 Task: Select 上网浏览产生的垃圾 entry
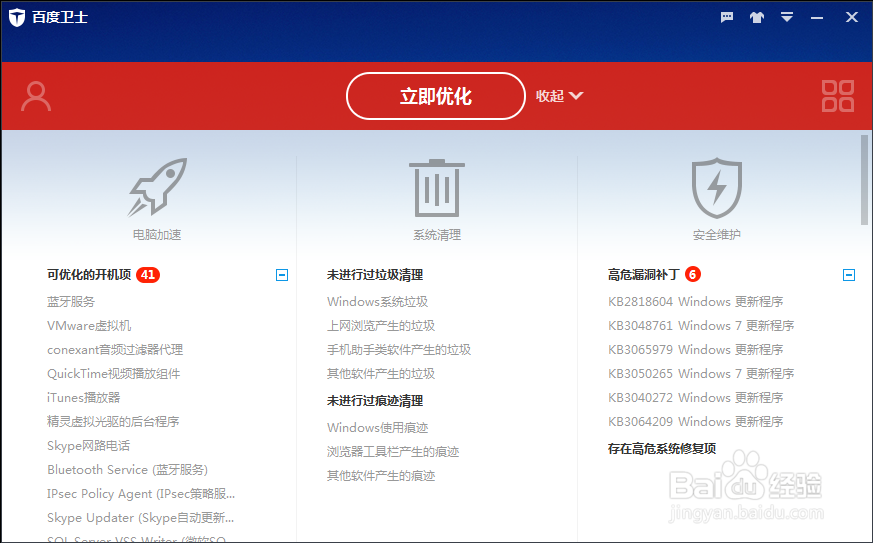point(381,326)
